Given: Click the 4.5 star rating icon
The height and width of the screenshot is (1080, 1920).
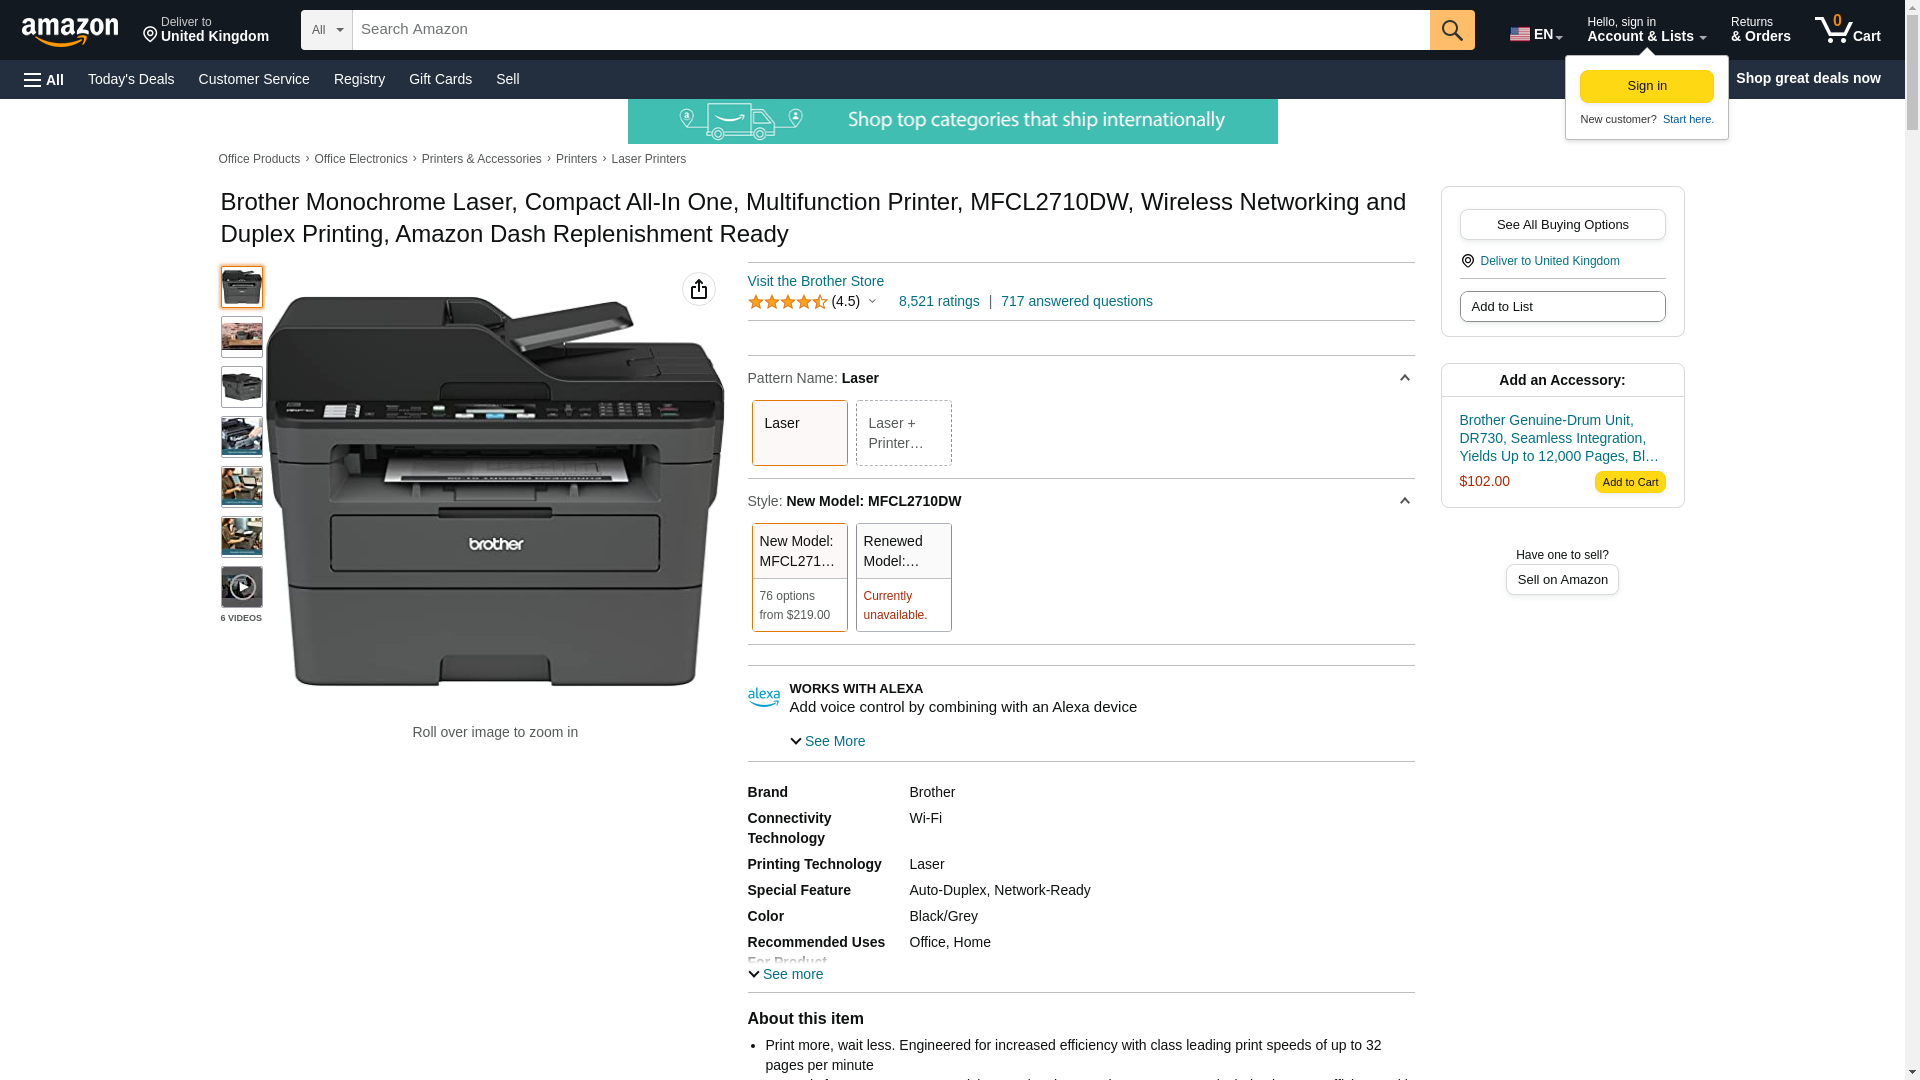Looking at the screenshot, I should click(x=787, y=302).
